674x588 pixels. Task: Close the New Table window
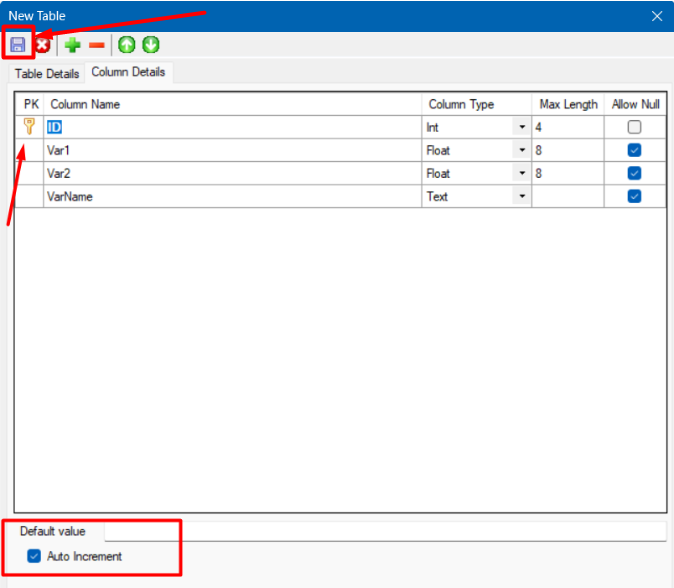coord(657,16)
